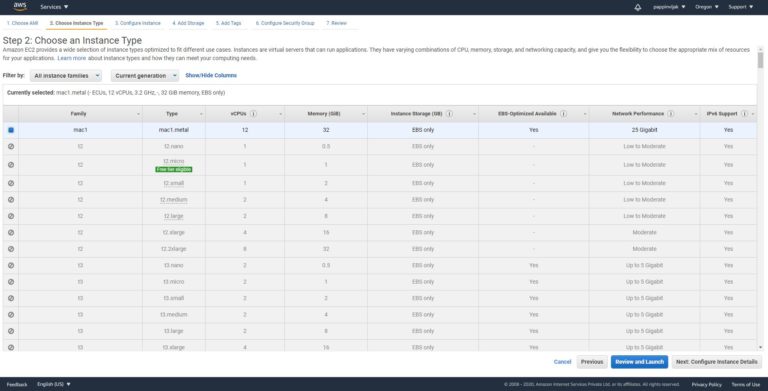The width and height of the screenshot is (768, 391).
Task: Expand the Services menu dropdown
Action: [54, 7]
